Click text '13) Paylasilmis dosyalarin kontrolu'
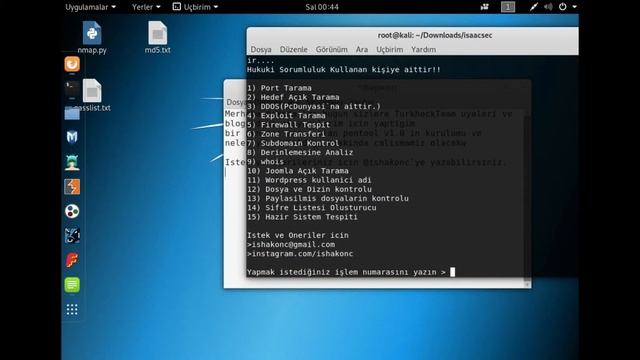 tap(328, 198)
